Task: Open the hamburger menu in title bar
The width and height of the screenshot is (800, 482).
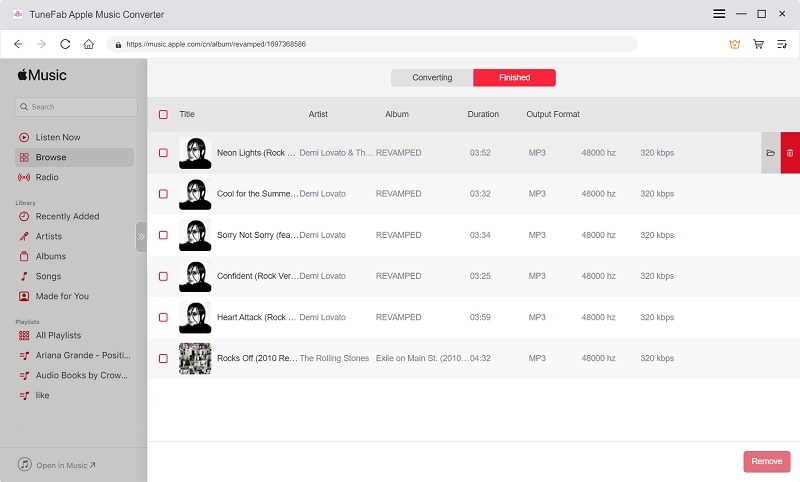Action: click(x=719, y=14)
